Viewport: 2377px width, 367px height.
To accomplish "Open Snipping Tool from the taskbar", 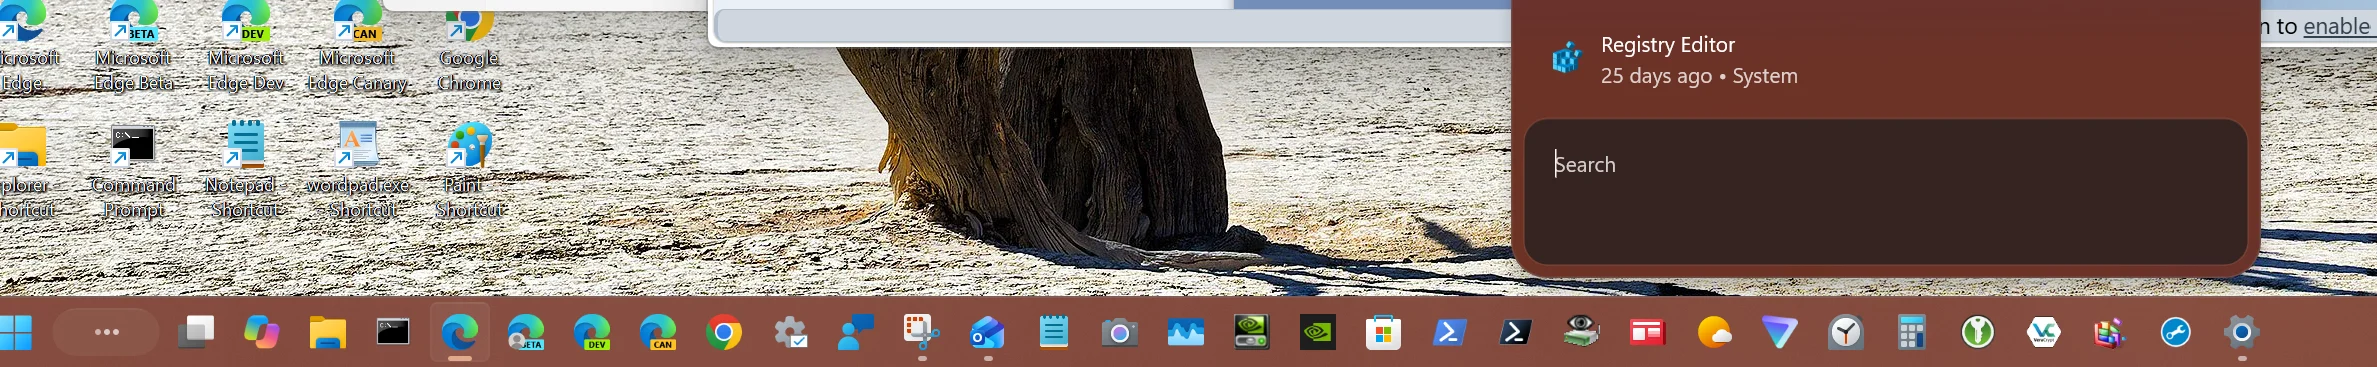I will pyautogui.click(x=921, y=332).
